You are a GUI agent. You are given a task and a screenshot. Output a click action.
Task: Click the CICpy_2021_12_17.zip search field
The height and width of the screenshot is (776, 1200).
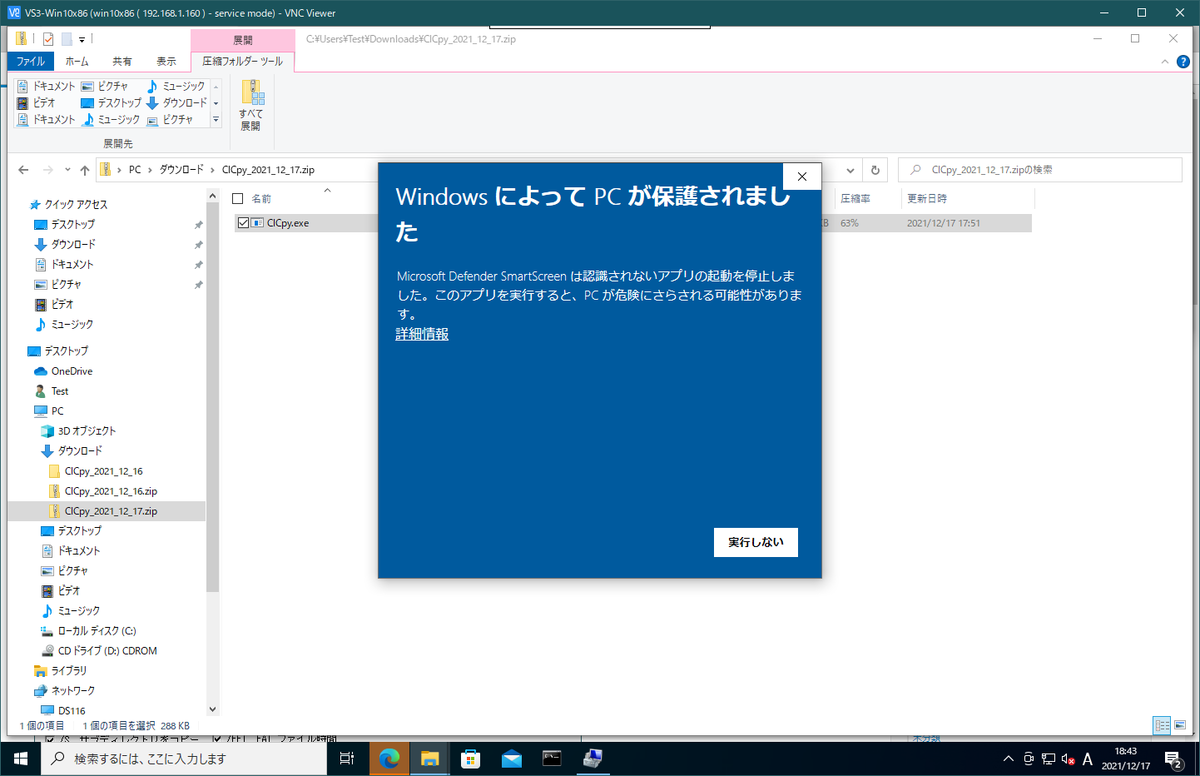(x=1040, y=170)
